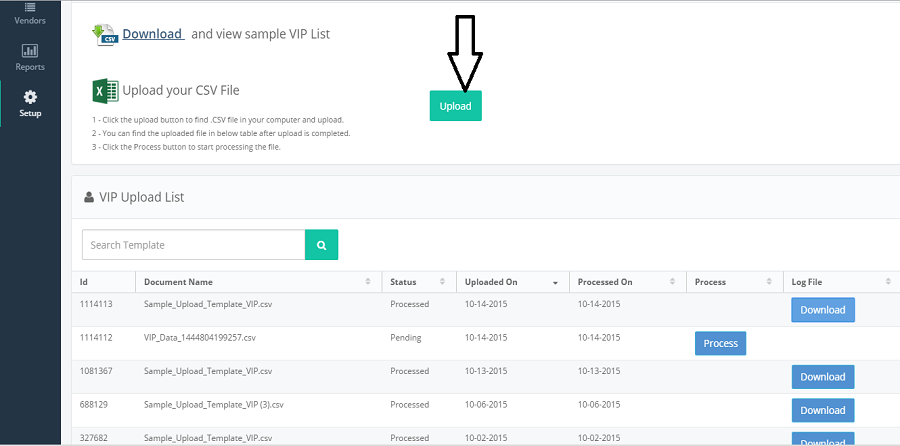
Task: Sort by Processed On column arrows
Action: 672,282
